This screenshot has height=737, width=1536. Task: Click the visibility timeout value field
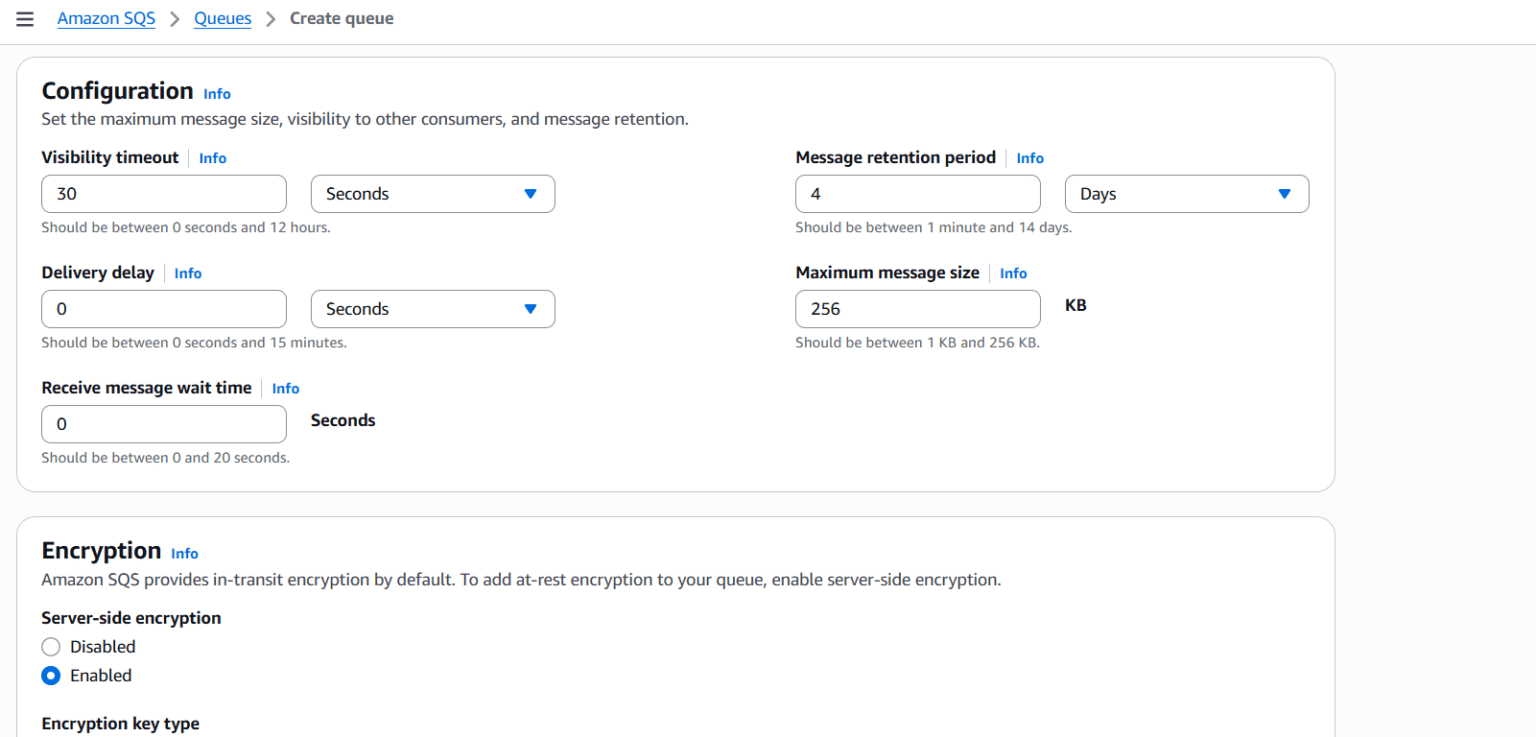(163, 193)
